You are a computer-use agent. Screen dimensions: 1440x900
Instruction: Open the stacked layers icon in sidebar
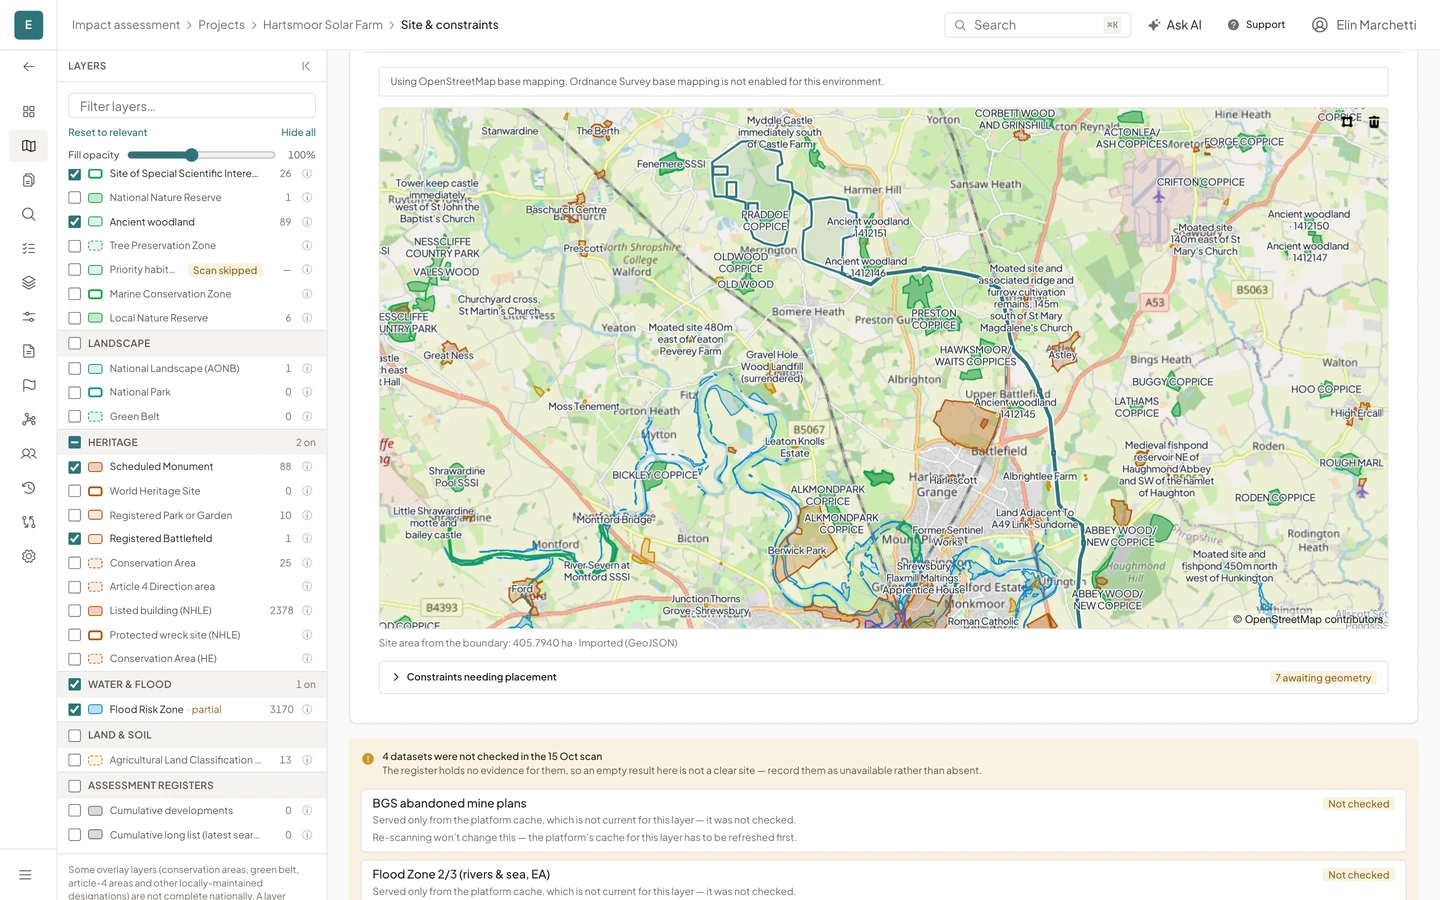(x=29, y=283)
